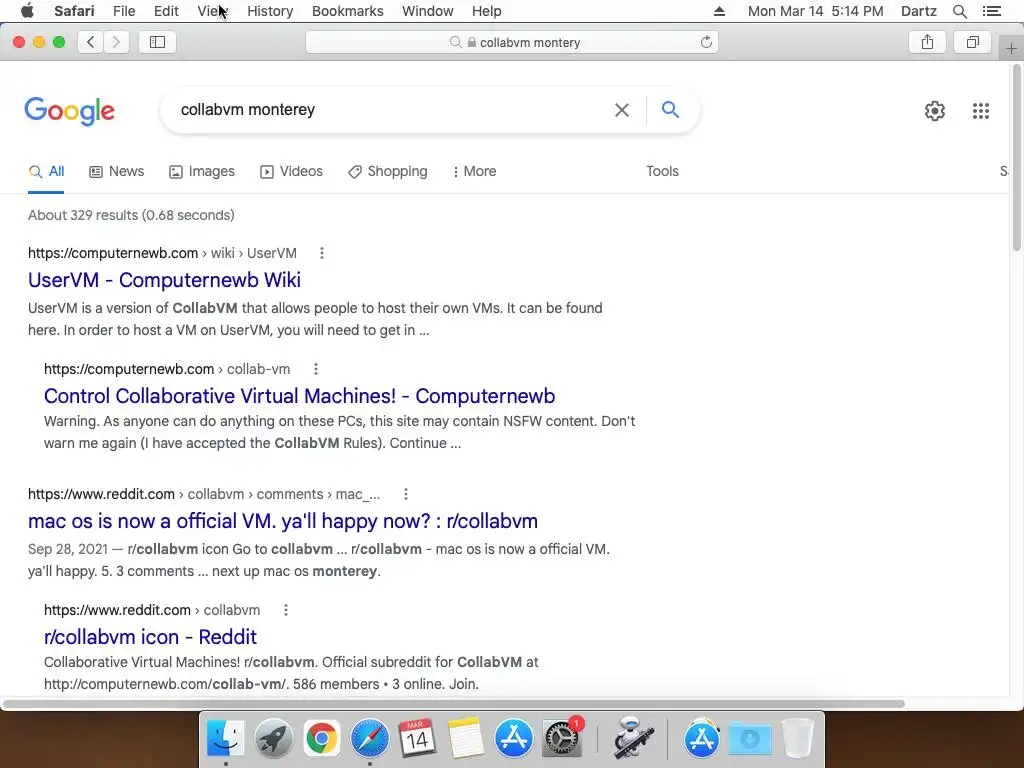Open Google quick settings gear
This screenshot has width=1024, height=768.
click(935, 110)
